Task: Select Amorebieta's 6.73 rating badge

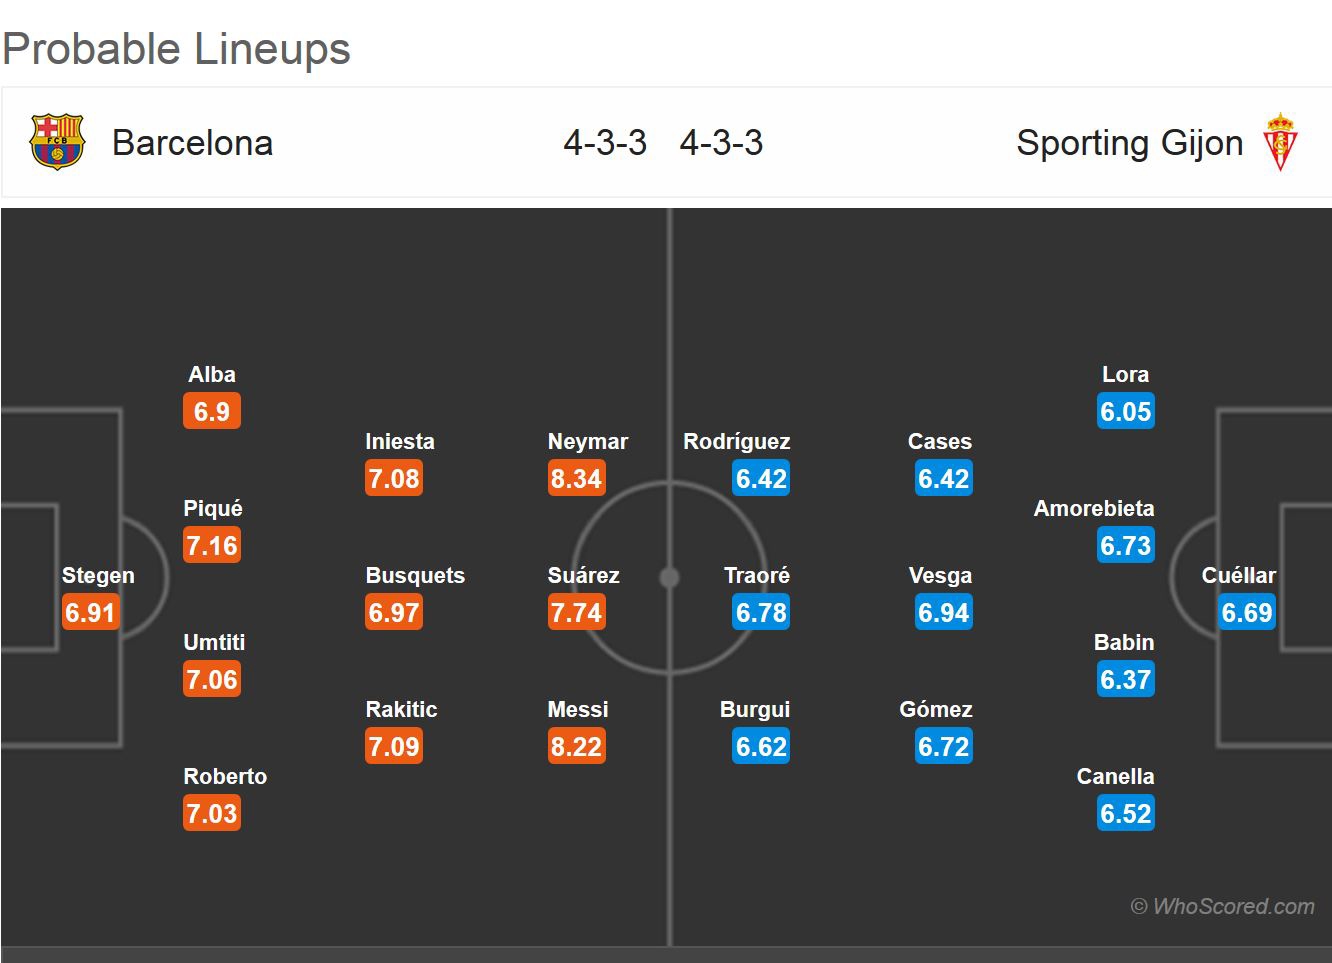Action: coord(1126,546)
